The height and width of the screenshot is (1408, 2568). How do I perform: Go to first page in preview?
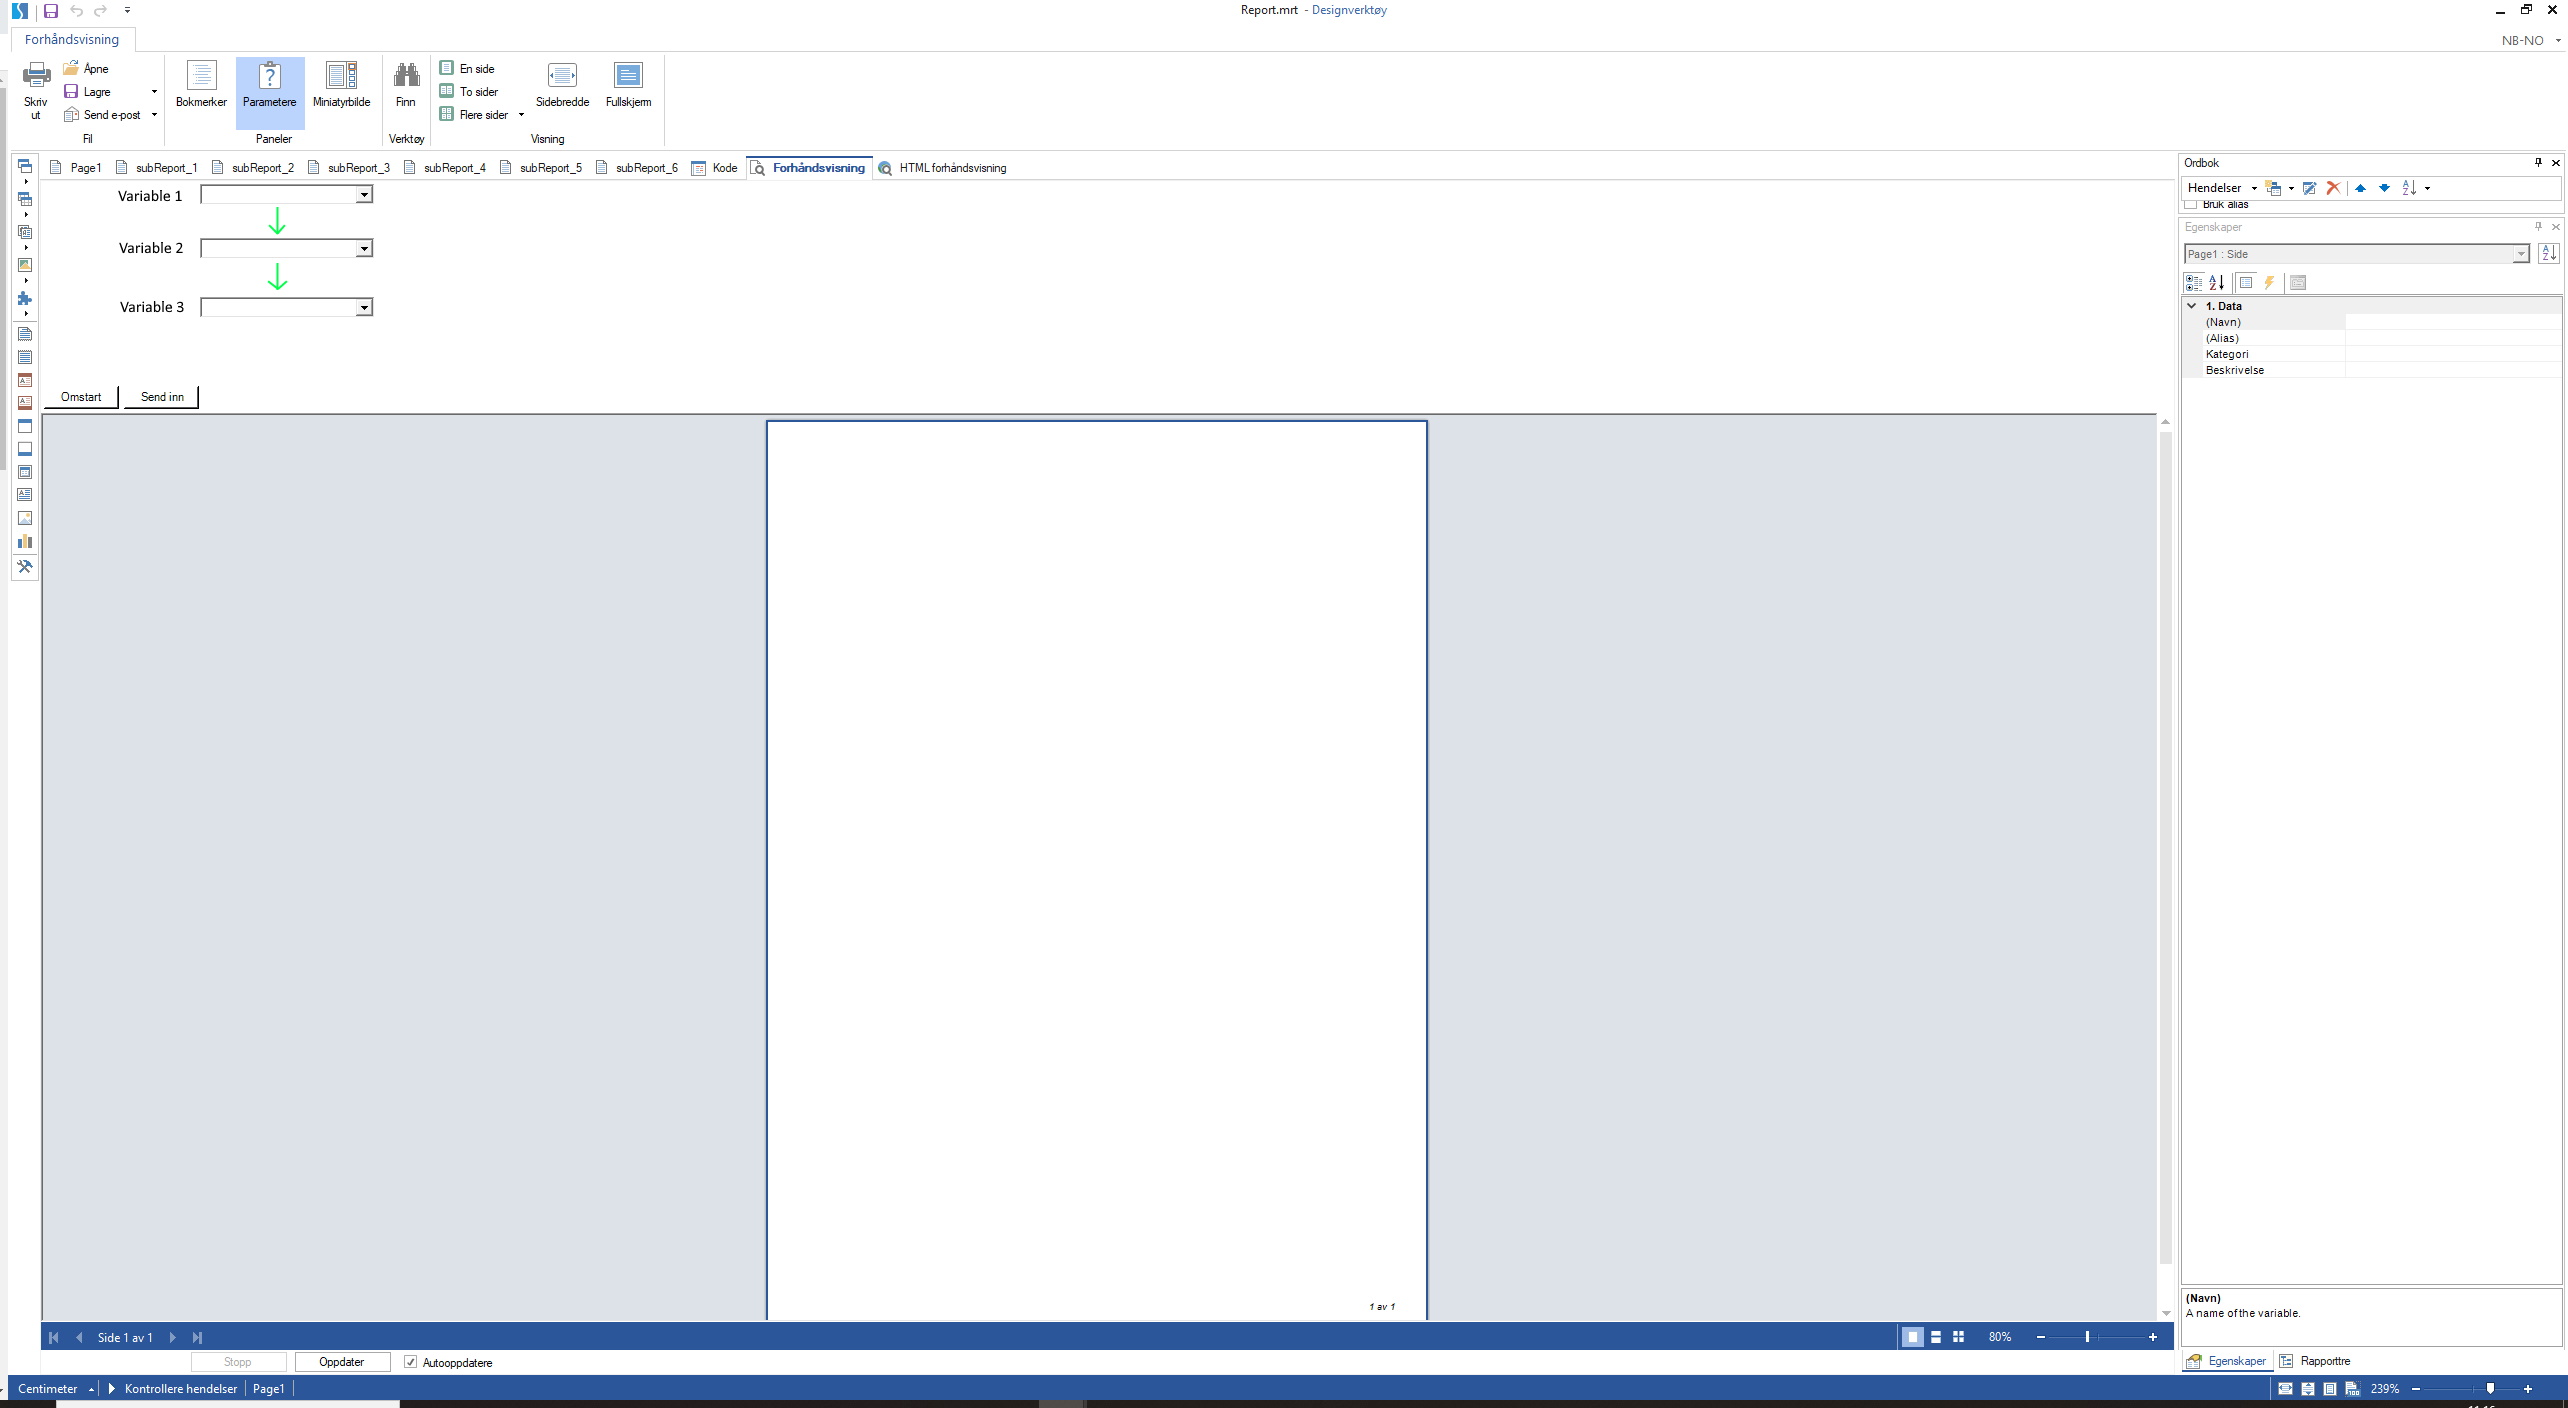(x=54, y=1337)
